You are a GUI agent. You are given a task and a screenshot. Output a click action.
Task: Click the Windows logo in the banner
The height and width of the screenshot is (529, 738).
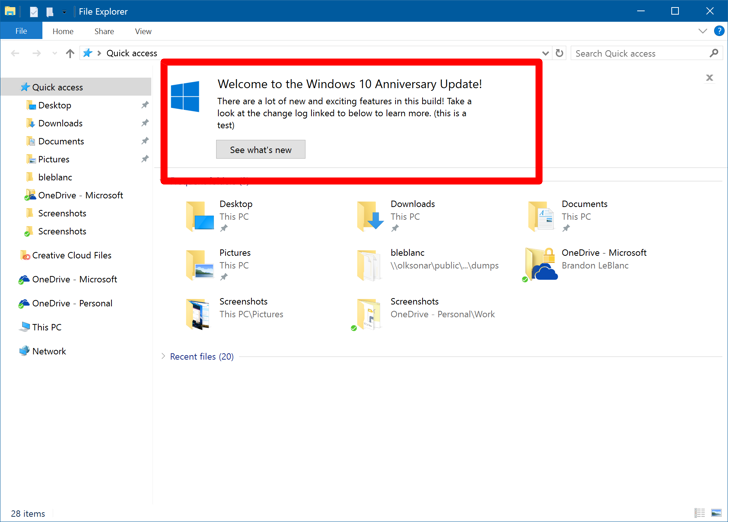185,96
